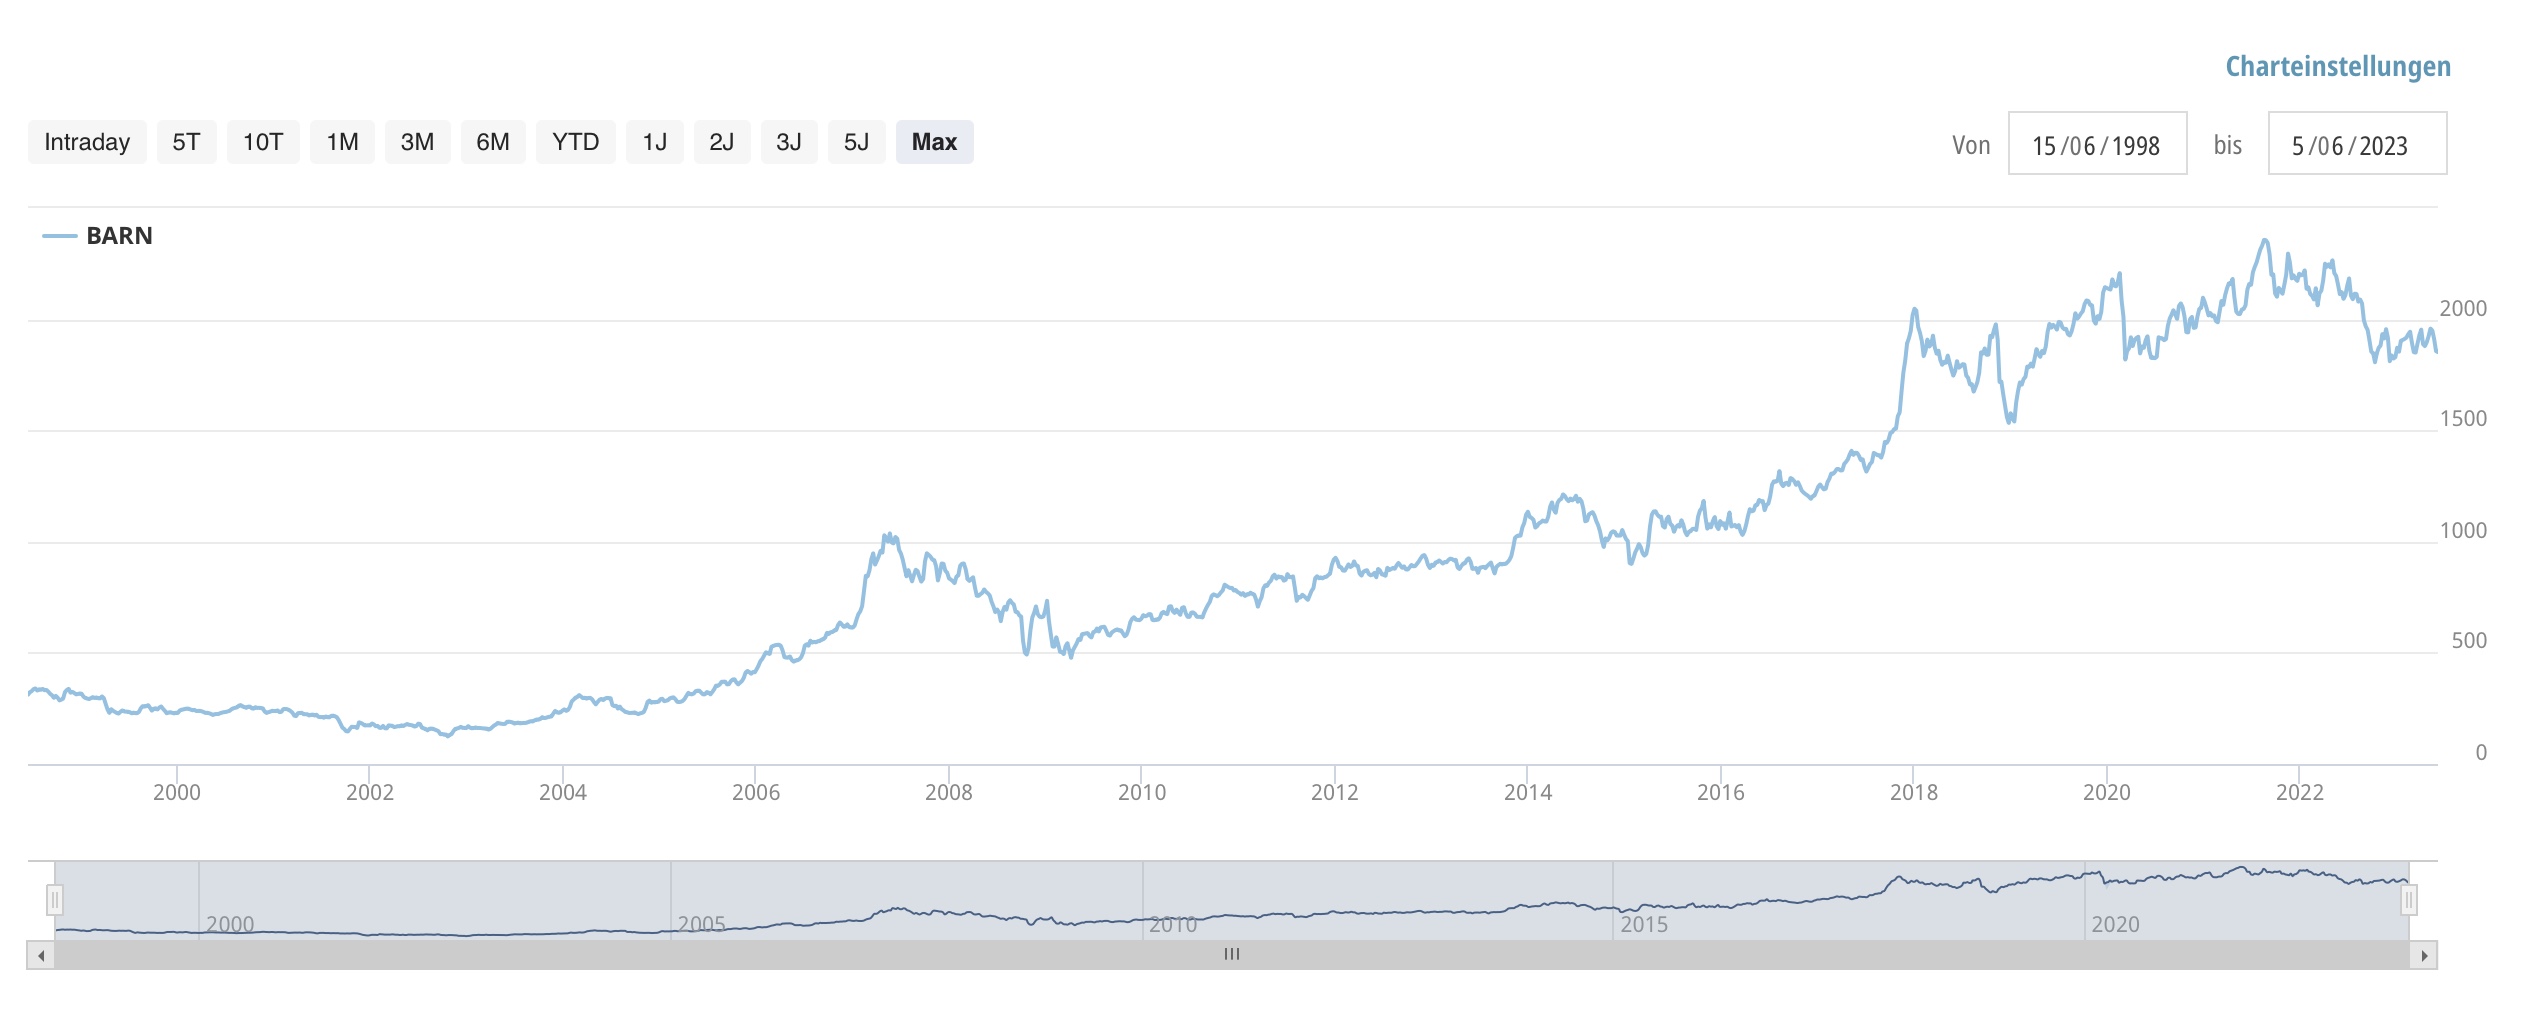The width and height of the screenshot is (2532, 1024).
Task: Select the YTD range button
Action: (x=575, y=142)
